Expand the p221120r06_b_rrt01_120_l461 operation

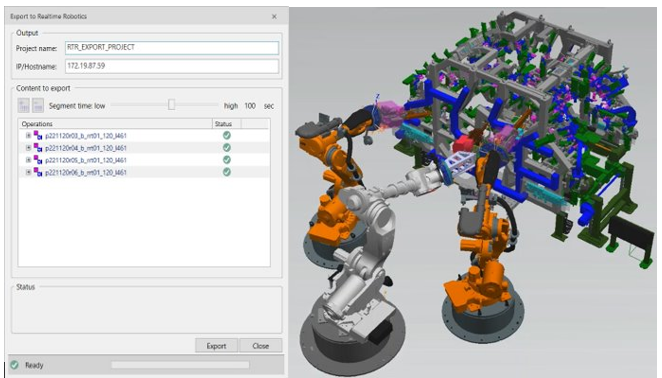coord(28,172)
